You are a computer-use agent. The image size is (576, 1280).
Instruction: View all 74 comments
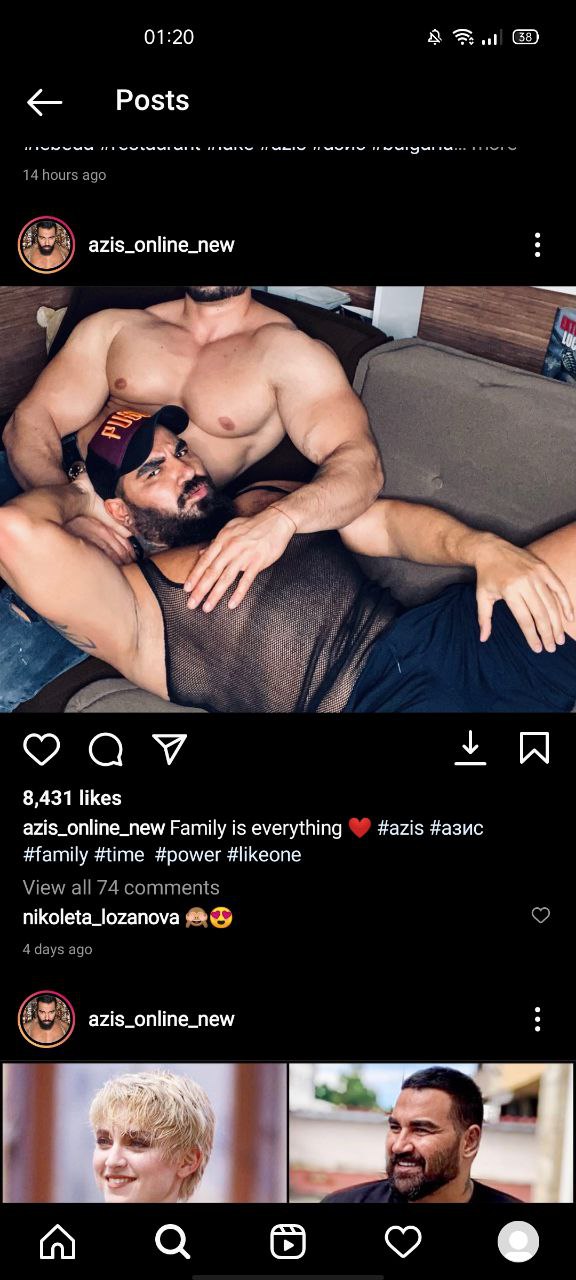tap(121, 888)
